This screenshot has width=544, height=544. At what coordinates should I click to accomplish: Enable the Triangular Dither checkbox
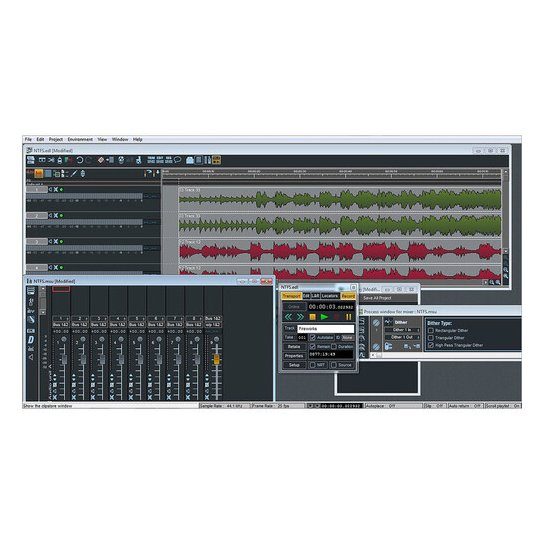coord(431,338)
